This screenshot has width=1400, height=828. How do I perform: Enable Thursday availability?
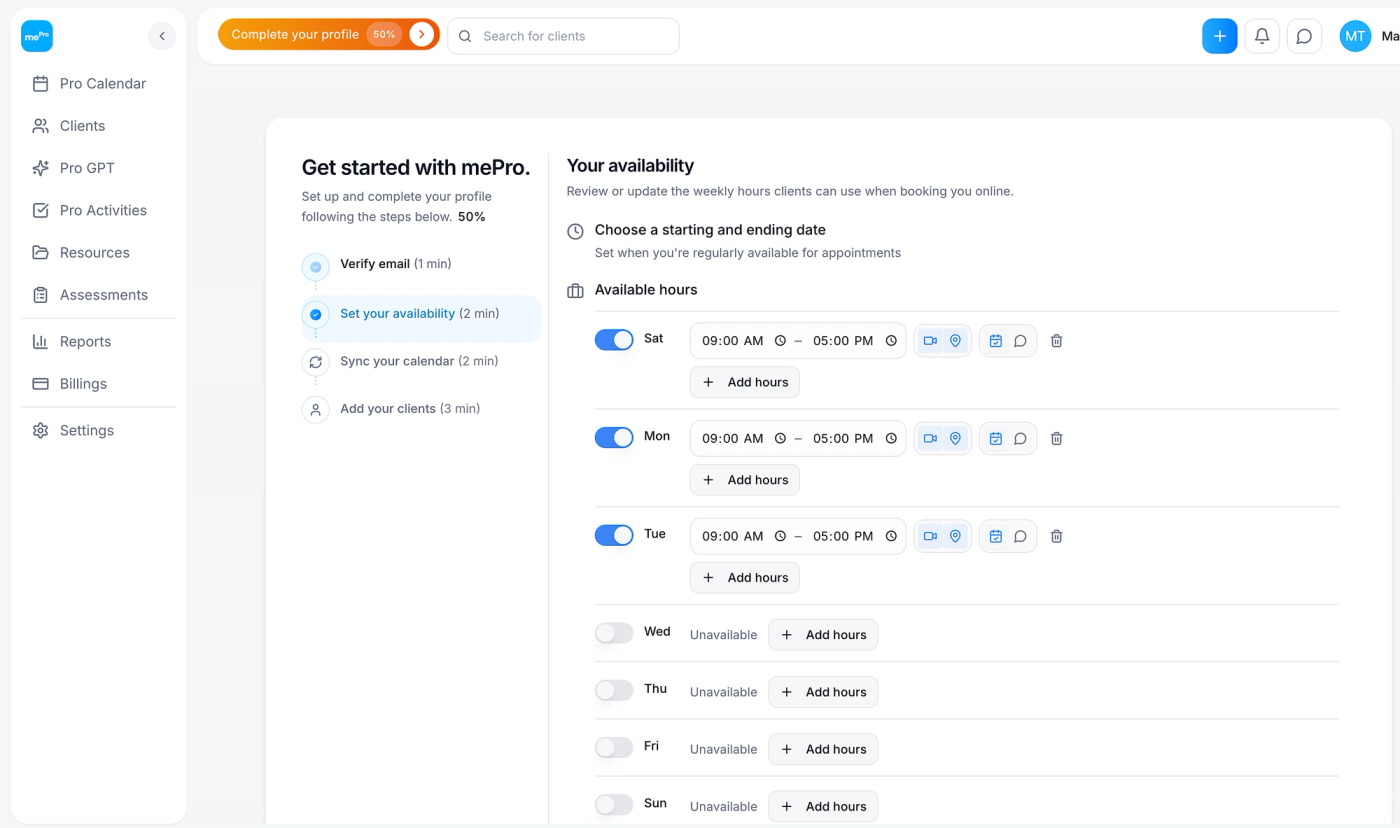(x=614, y=690)
